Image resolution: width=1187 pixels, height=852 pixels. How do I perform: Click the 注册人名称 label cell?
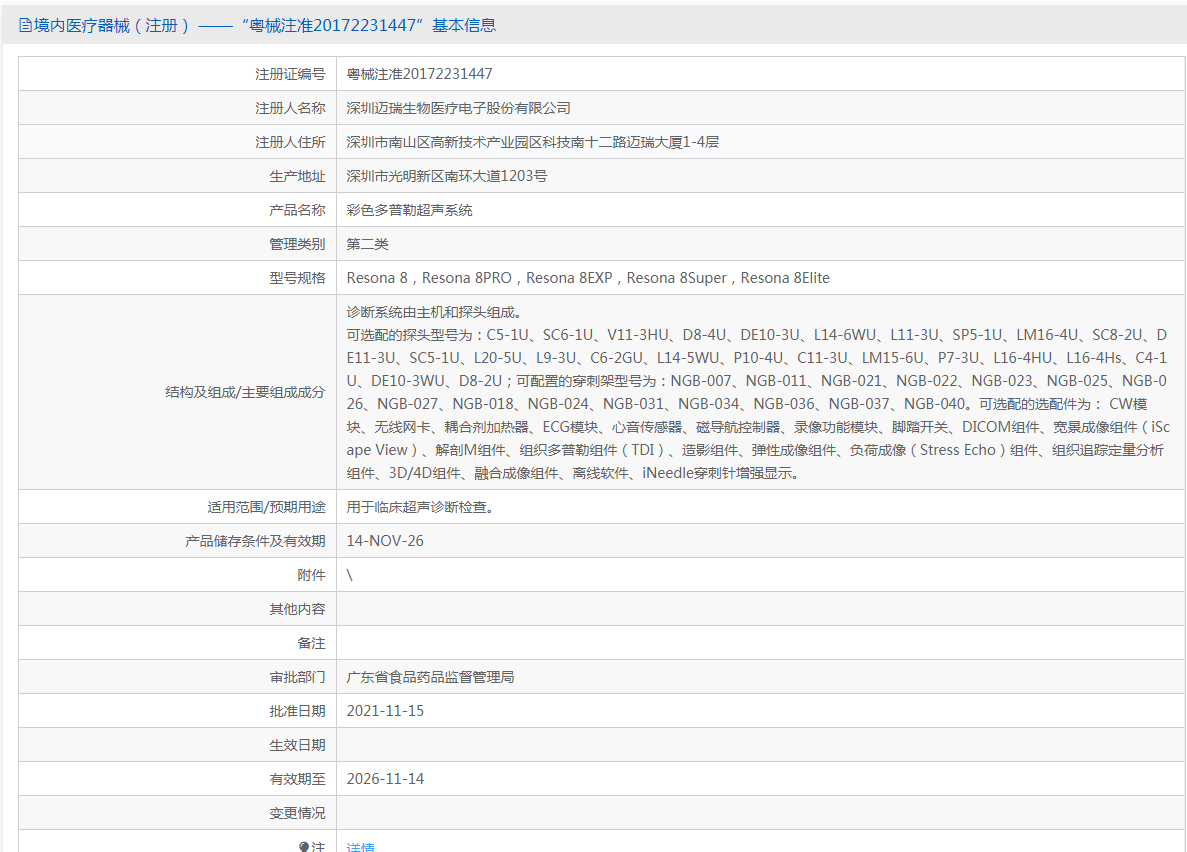178,108
